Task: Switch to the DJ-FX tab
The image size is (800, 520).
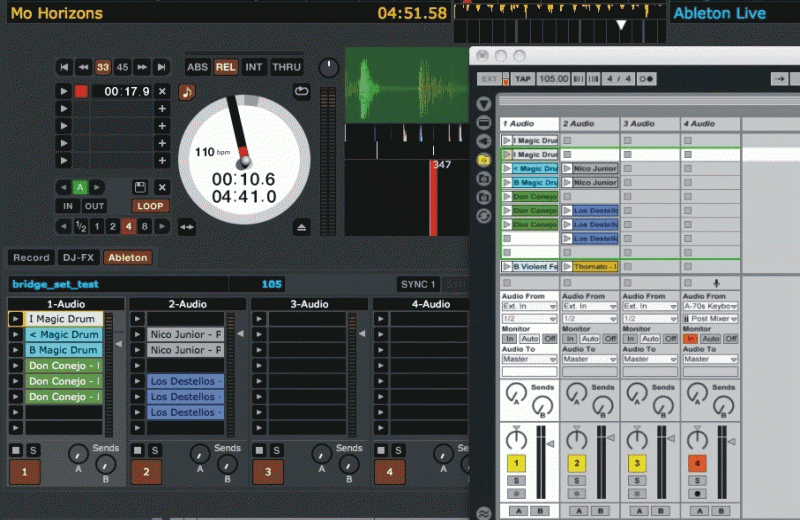Action: coord(79,257)
